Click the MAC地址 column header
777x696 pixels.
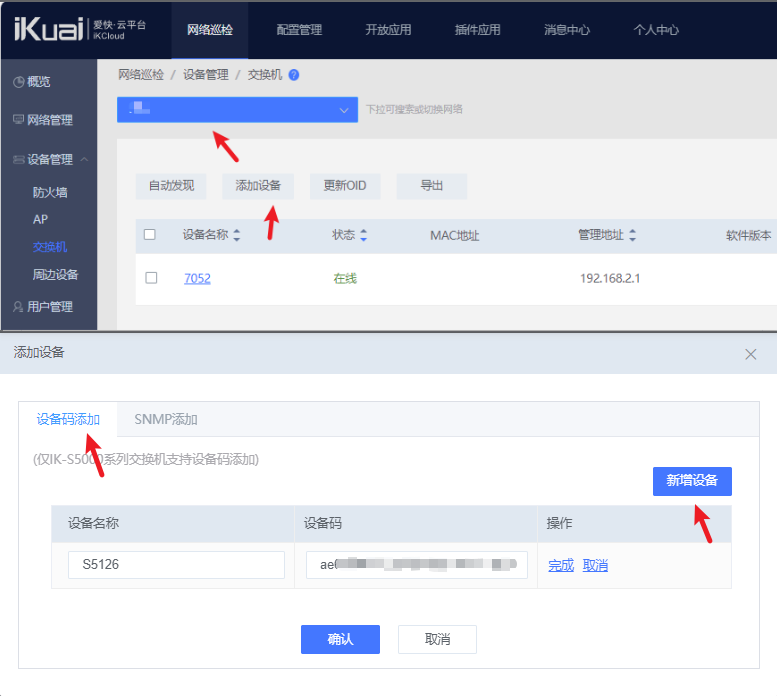click(x=454, y=235)
